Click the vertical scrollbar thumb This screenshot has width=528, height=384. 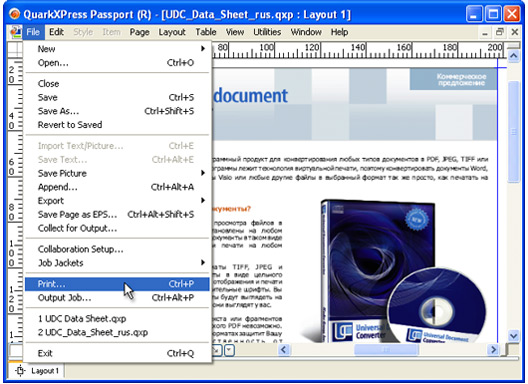[513, 132]
